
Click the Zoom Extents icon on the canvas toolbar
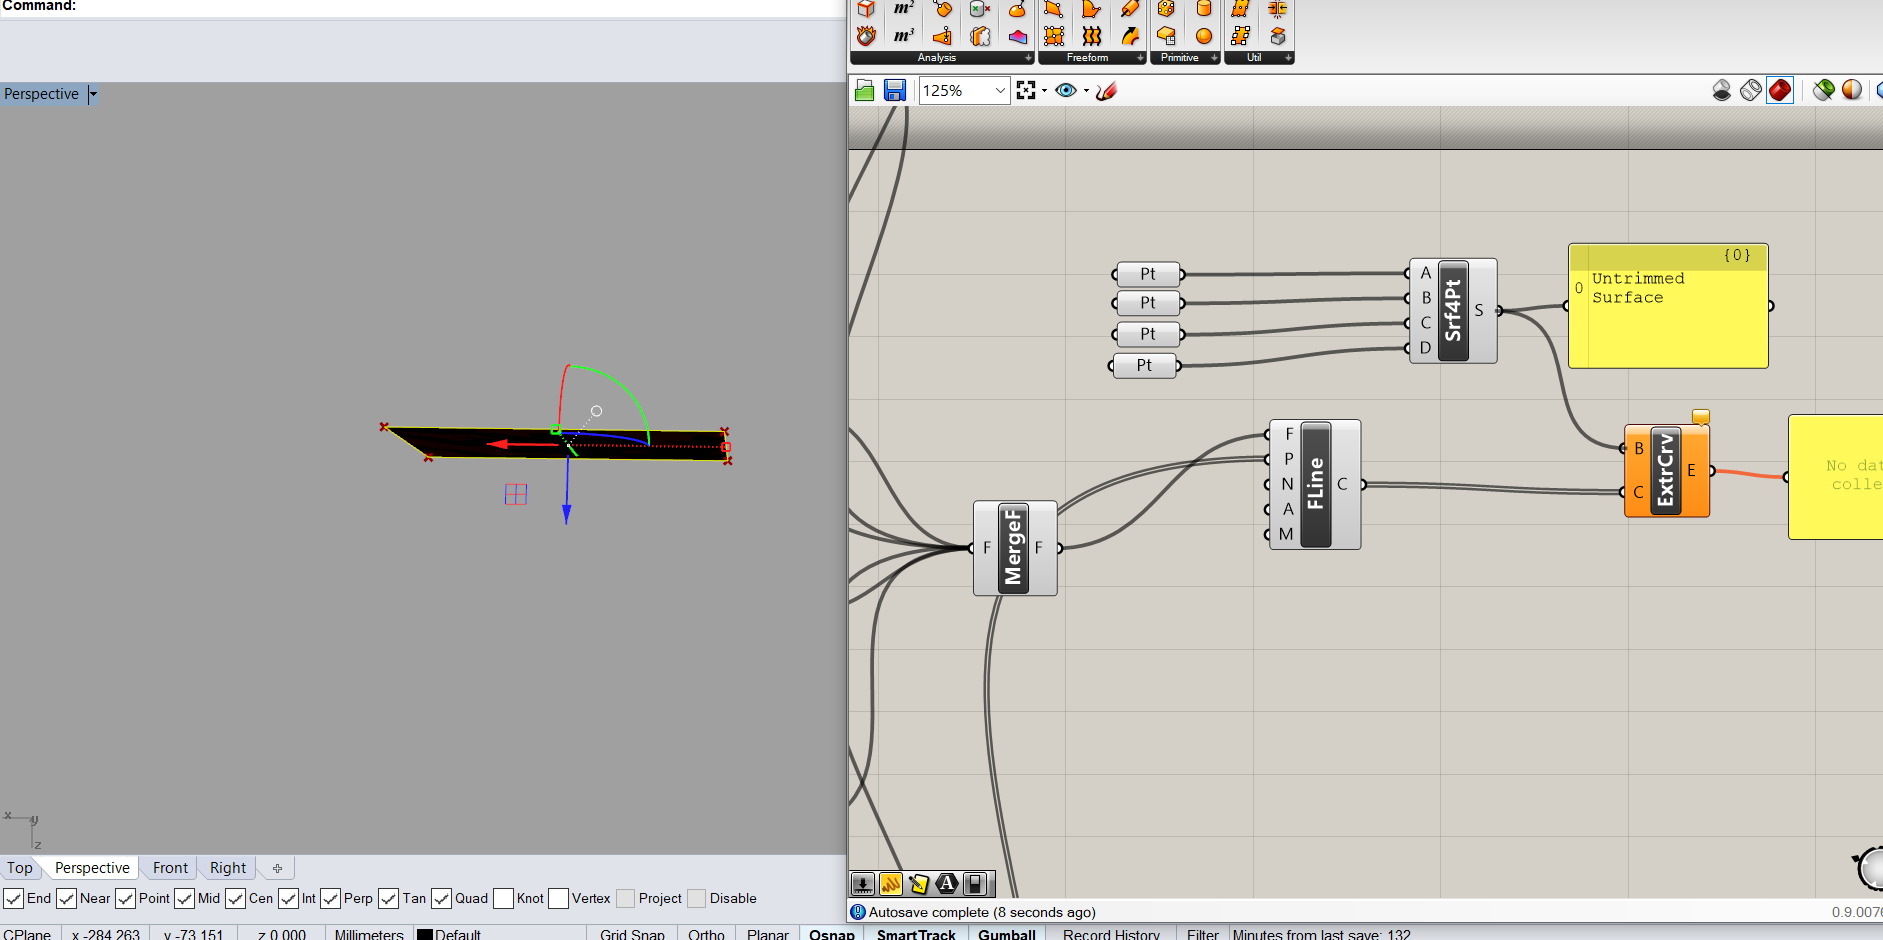[x=1026, y=91]
